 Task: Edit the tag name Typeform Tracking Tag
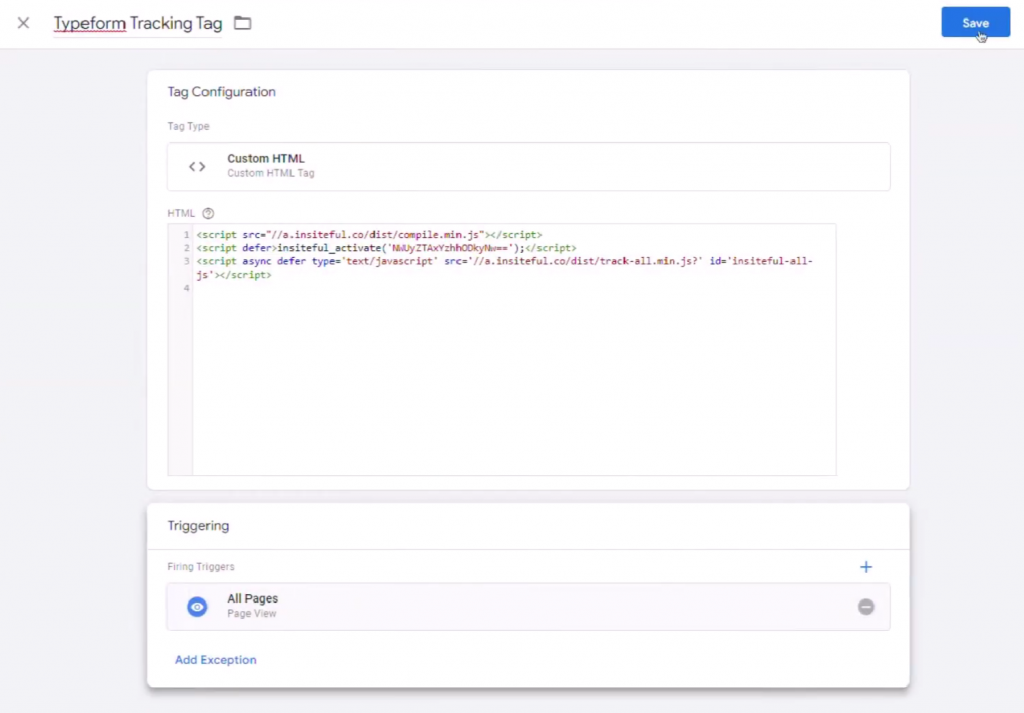pos(138,24)
